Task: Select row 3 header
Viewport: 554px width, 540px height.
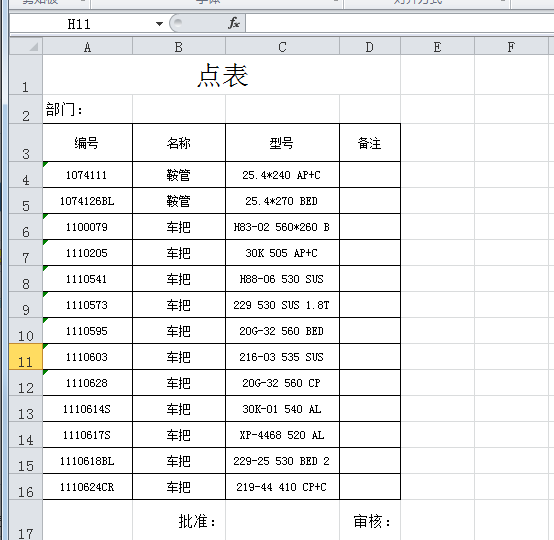Action: coord(26,143)
